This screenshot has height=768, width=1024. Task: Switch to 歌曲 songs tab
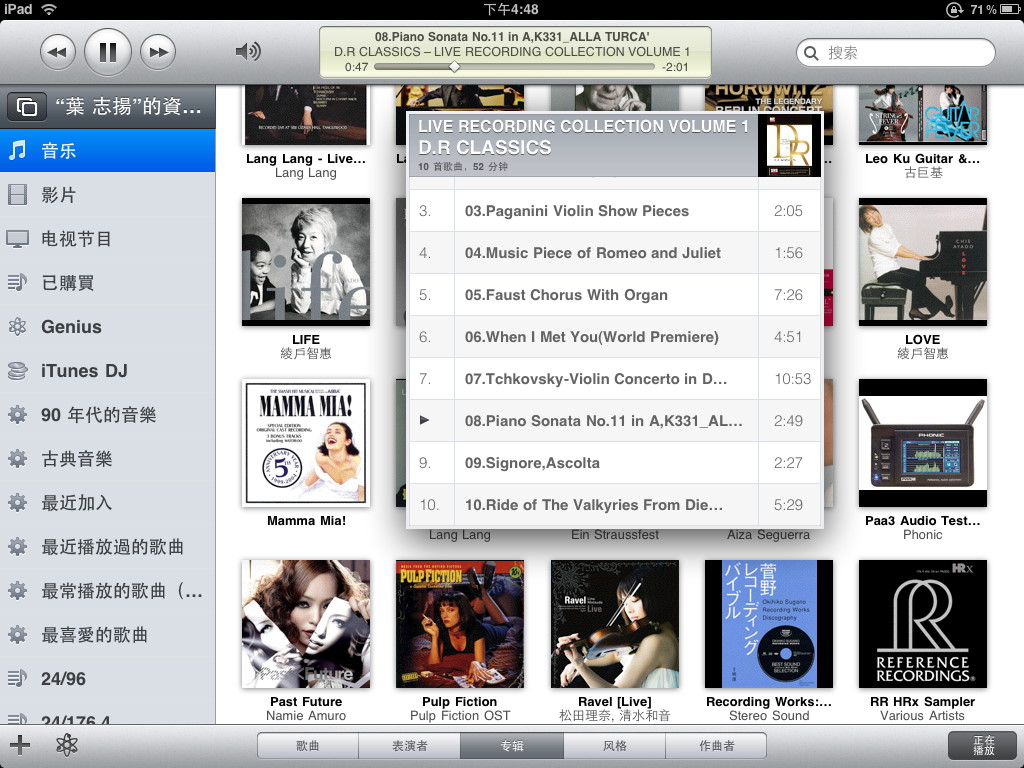pyautogui.click(x=308, y=746)
